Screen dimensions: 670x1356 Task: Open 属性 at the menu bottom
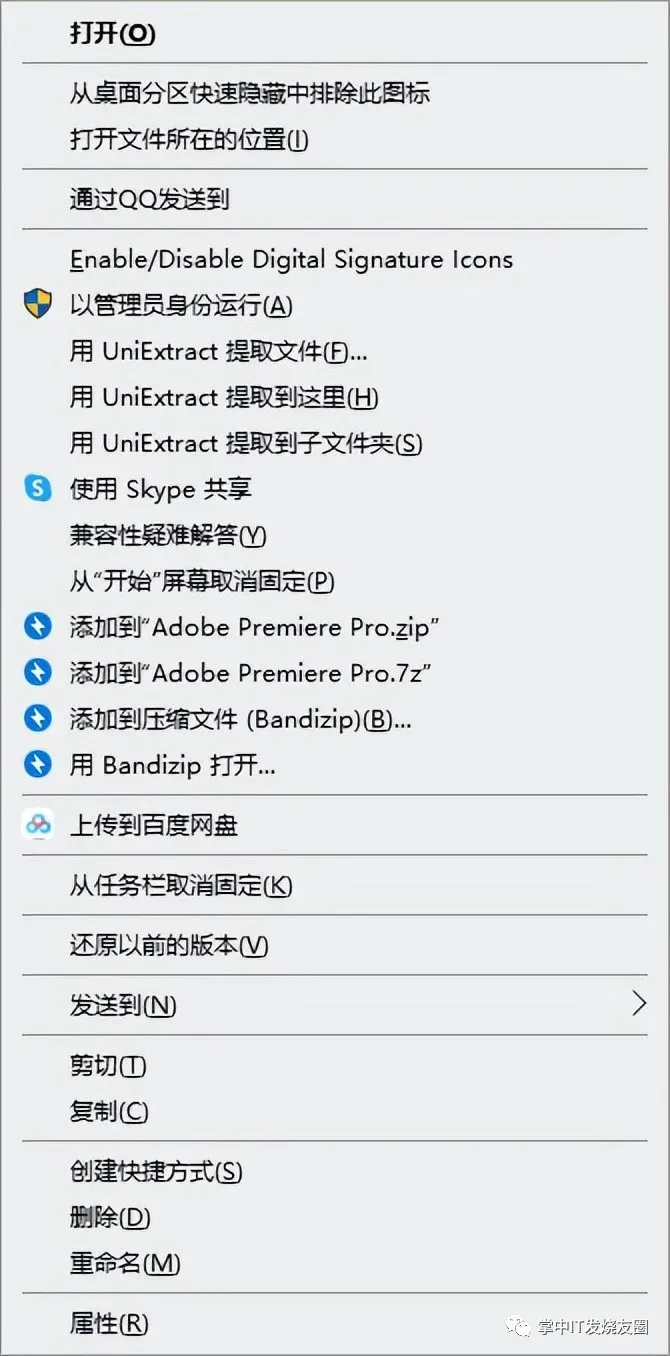[108, 1323]
